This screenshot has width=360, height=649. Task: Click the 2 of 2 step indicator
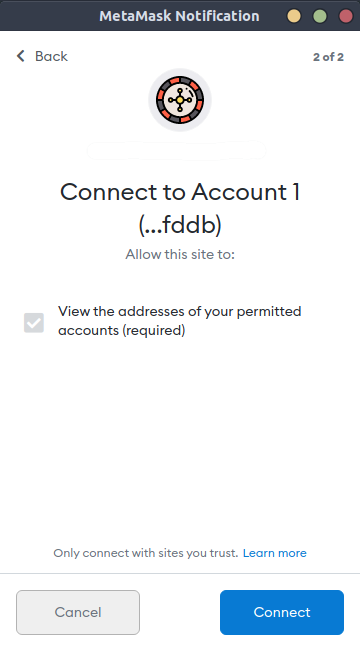(x=328, y=57)
